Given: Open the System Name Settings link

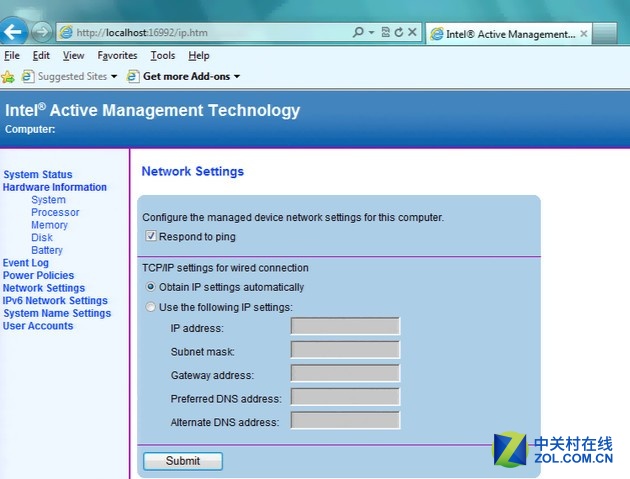Looking at the screenshot, I should [57, 313].
